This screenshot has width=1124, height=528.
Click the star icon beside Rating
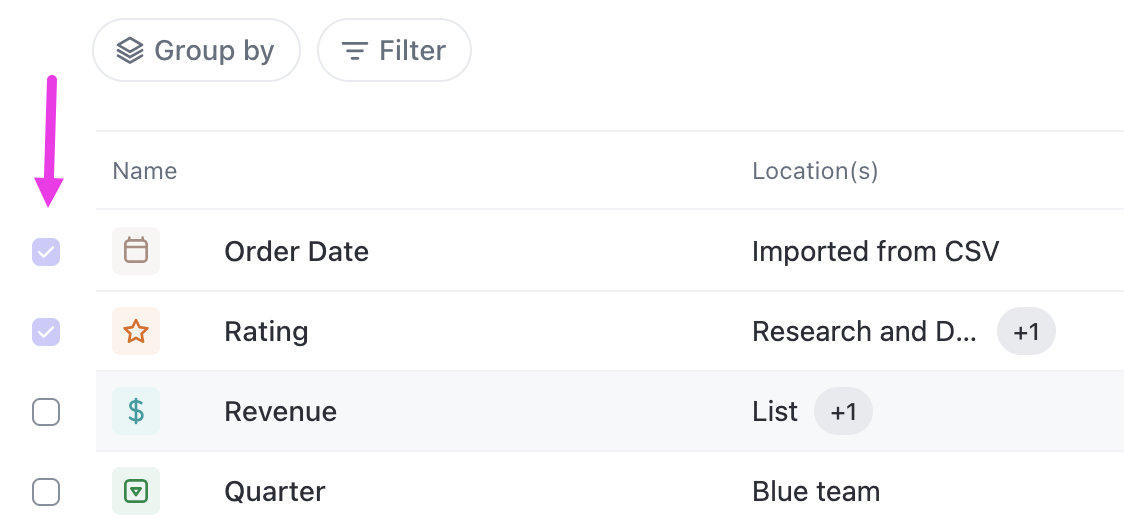pyautogui.click(x=135, y=331)
